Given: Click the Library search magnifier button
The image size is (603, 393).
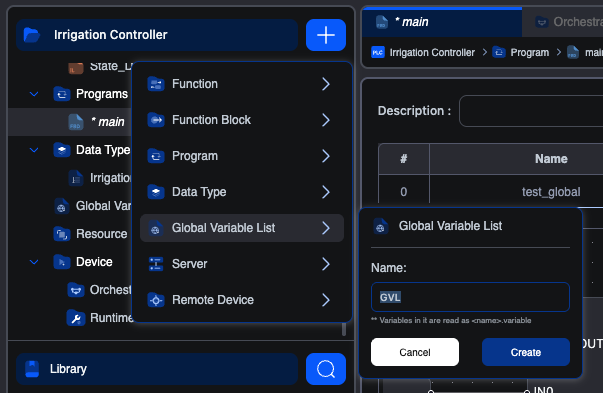Looking at the screenshot, I should click(326, 369).
